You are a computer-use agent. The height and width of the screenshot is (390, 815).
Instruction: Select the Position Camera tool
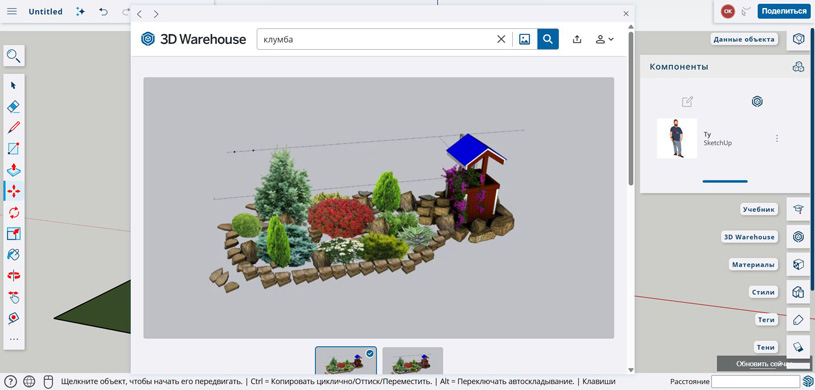tap(14, 318)
